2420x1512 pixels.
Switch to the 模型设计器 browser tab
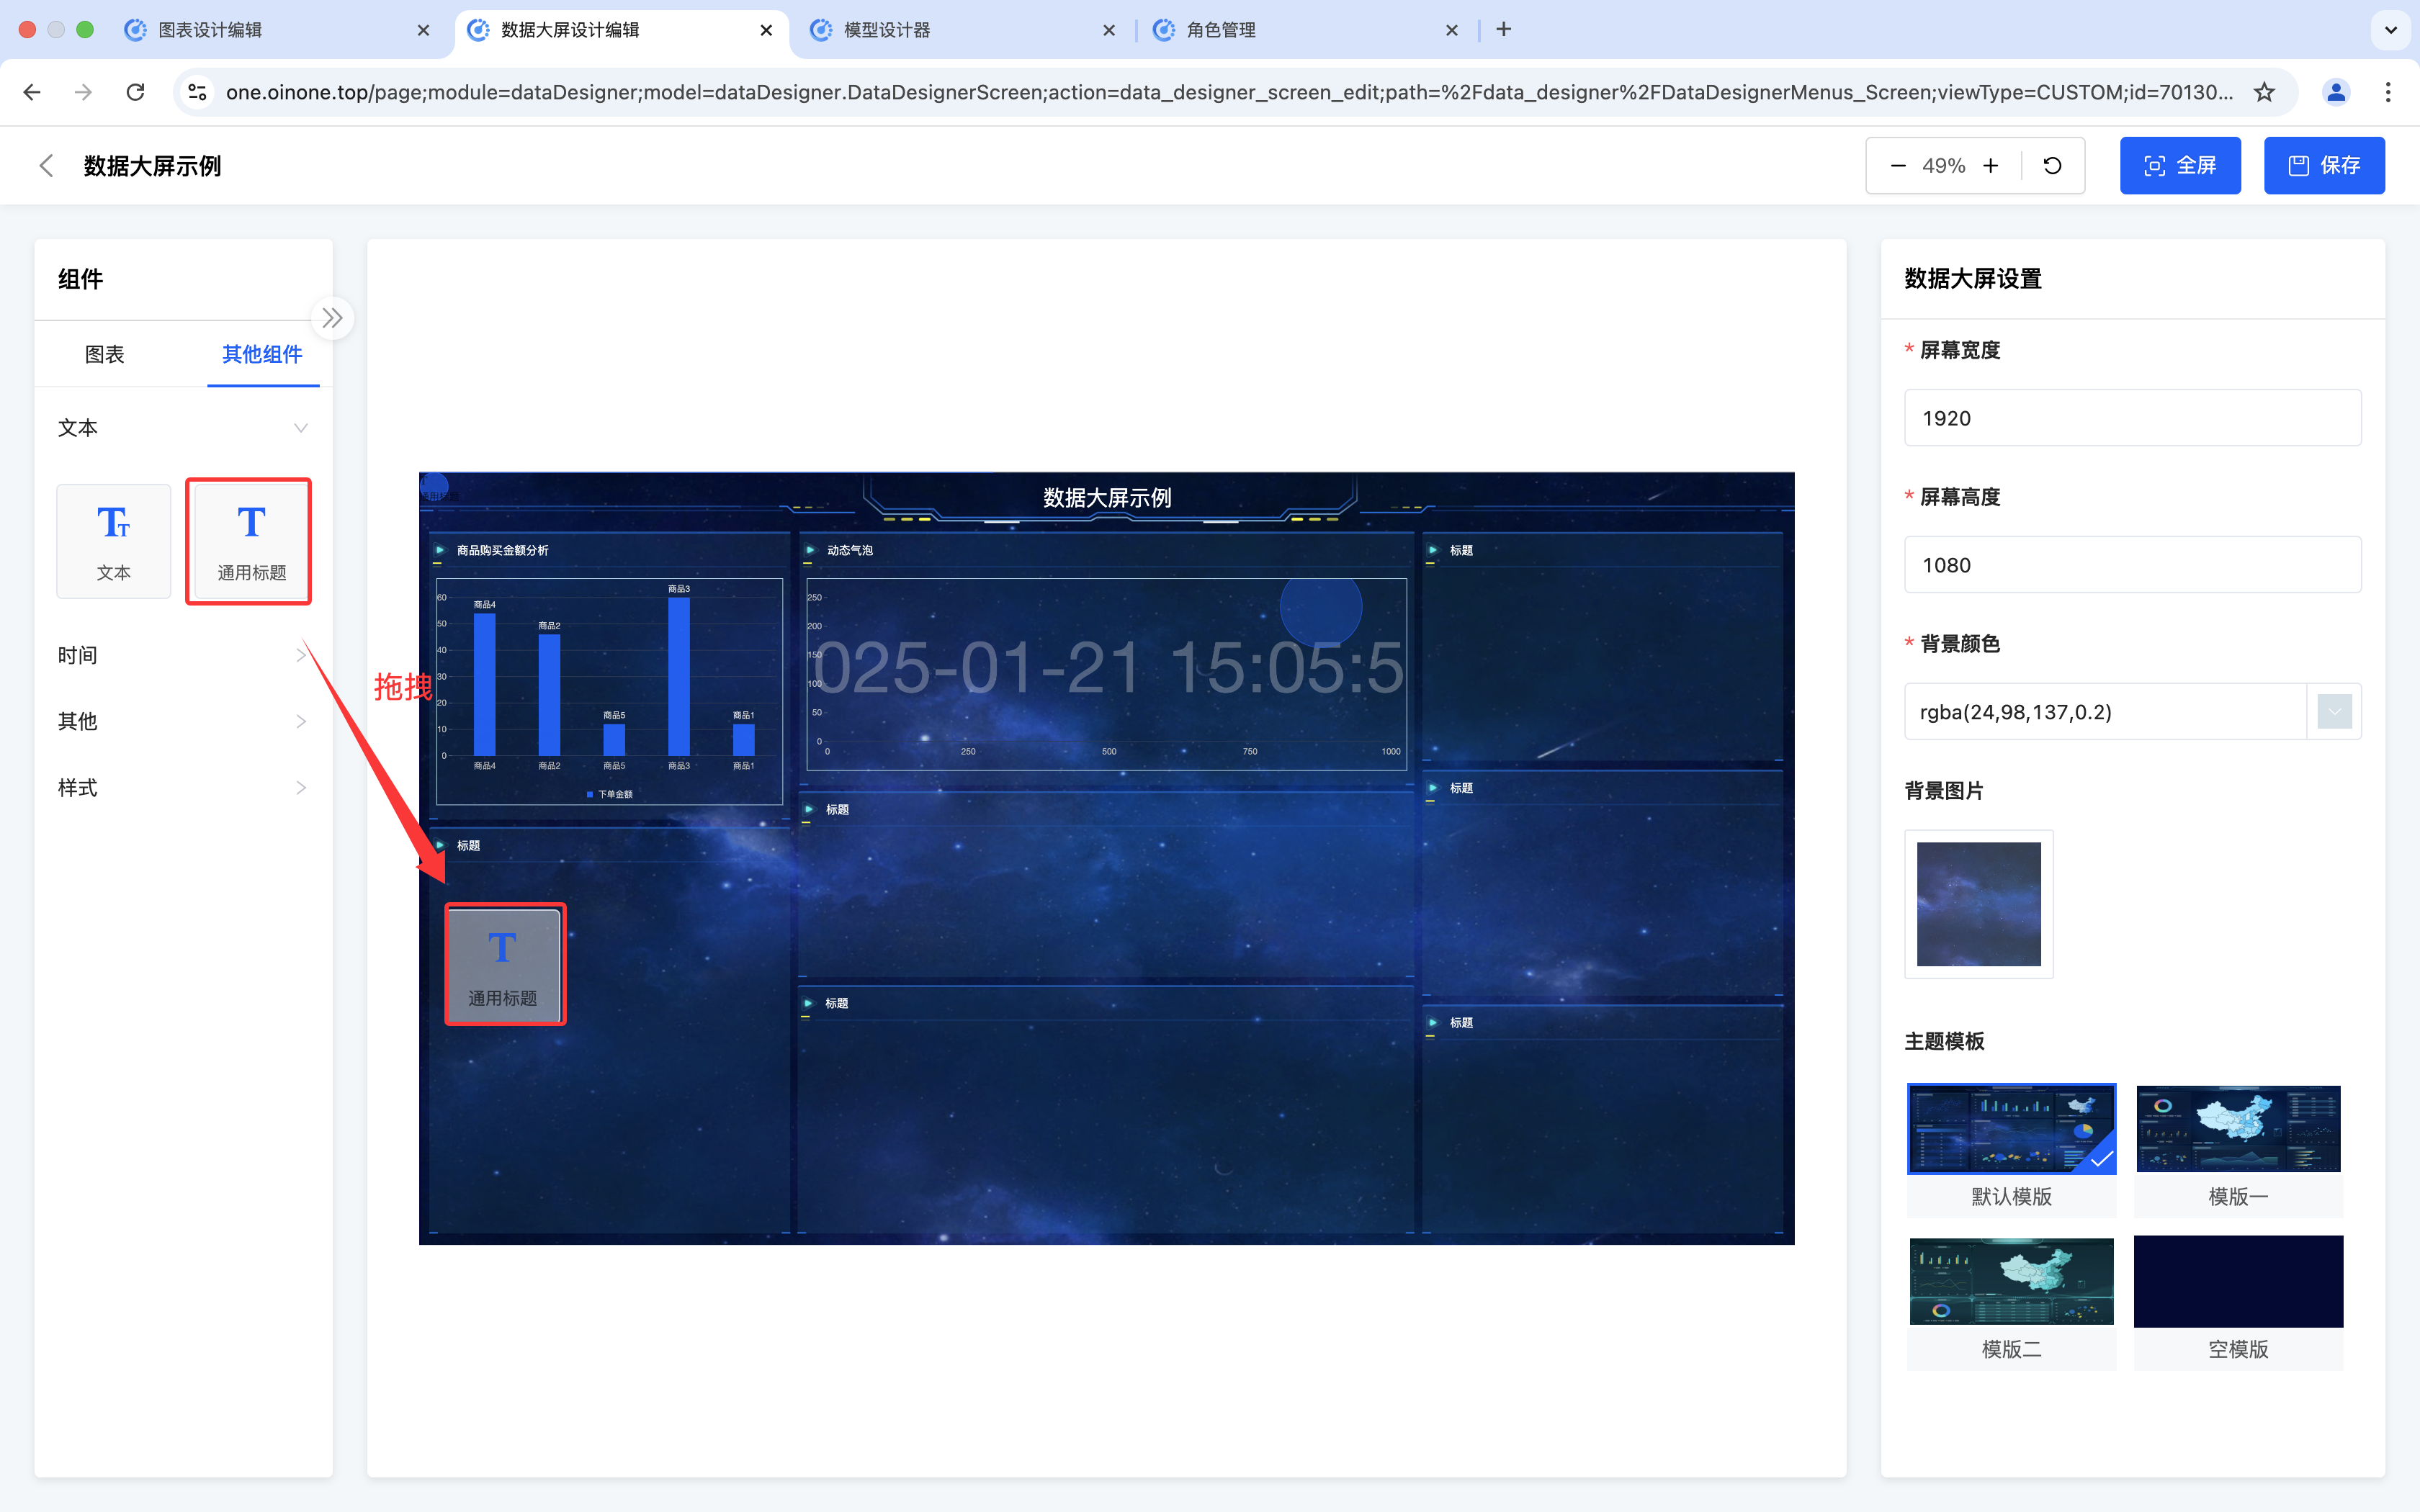pyautogui.click(x=887, y=30)
